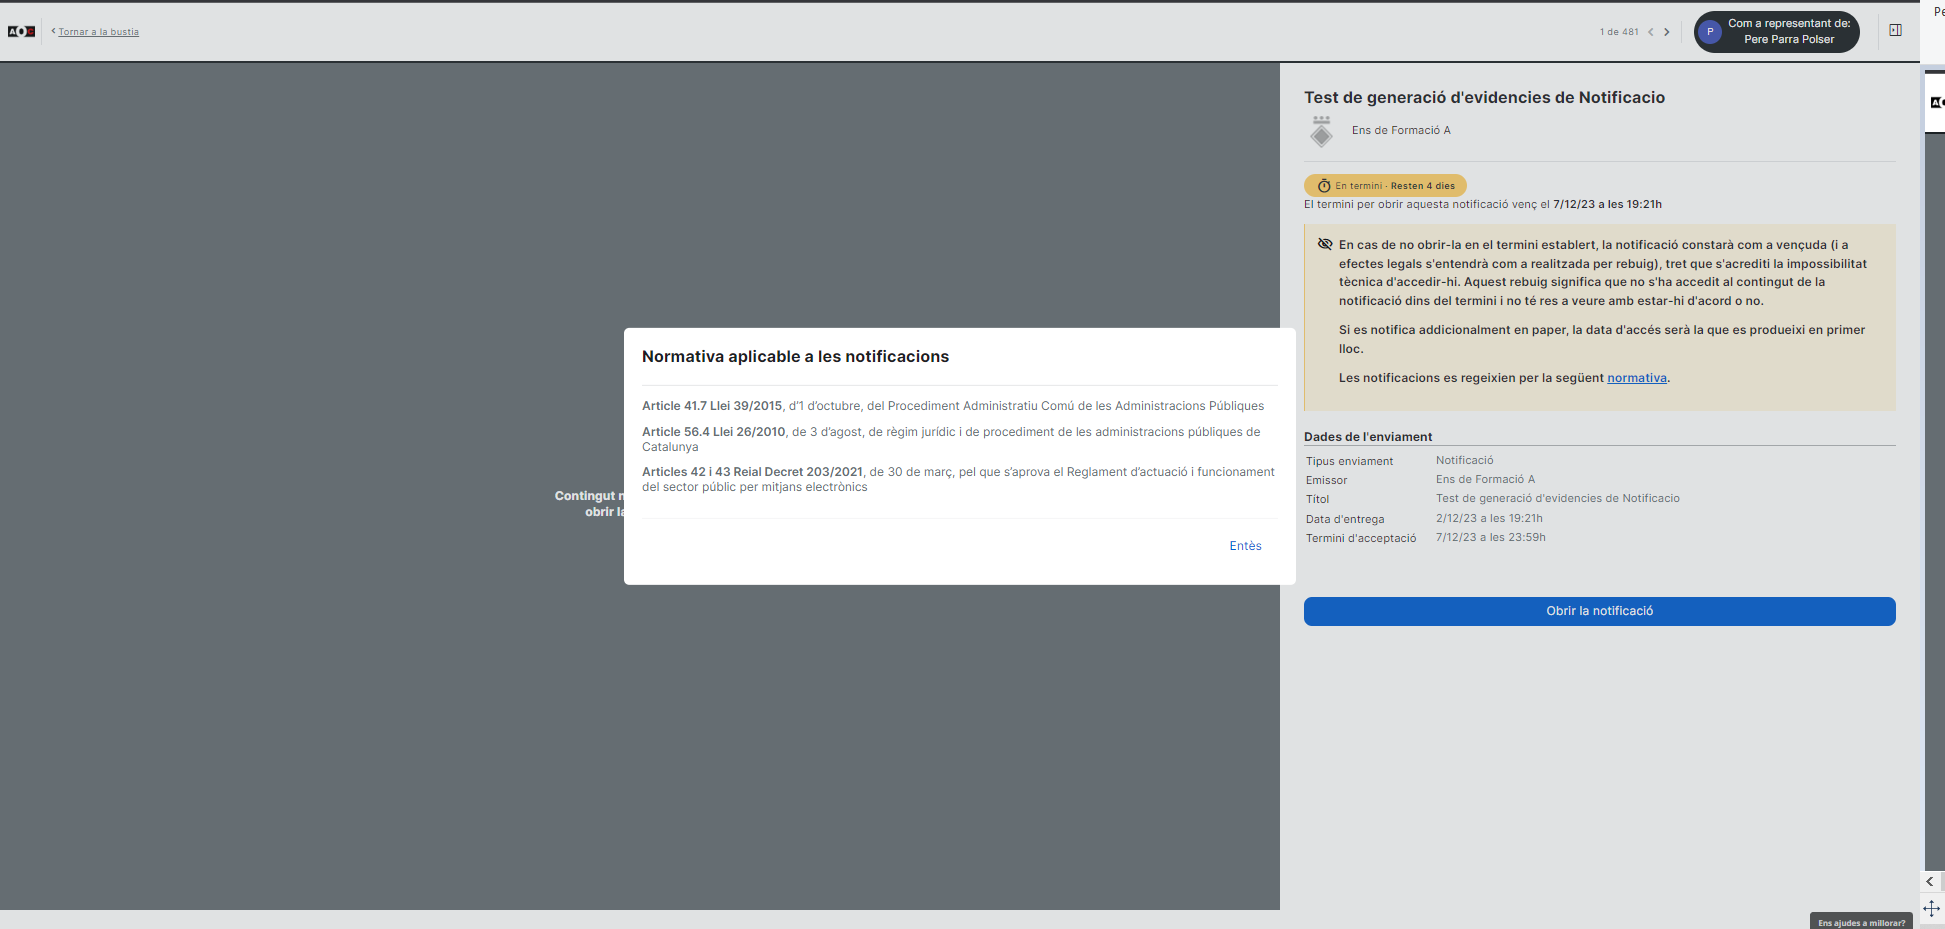The width and height of the screenshot is (1945, 929).
Task: Click the move cross-arrows icon
Action: 1931,909
